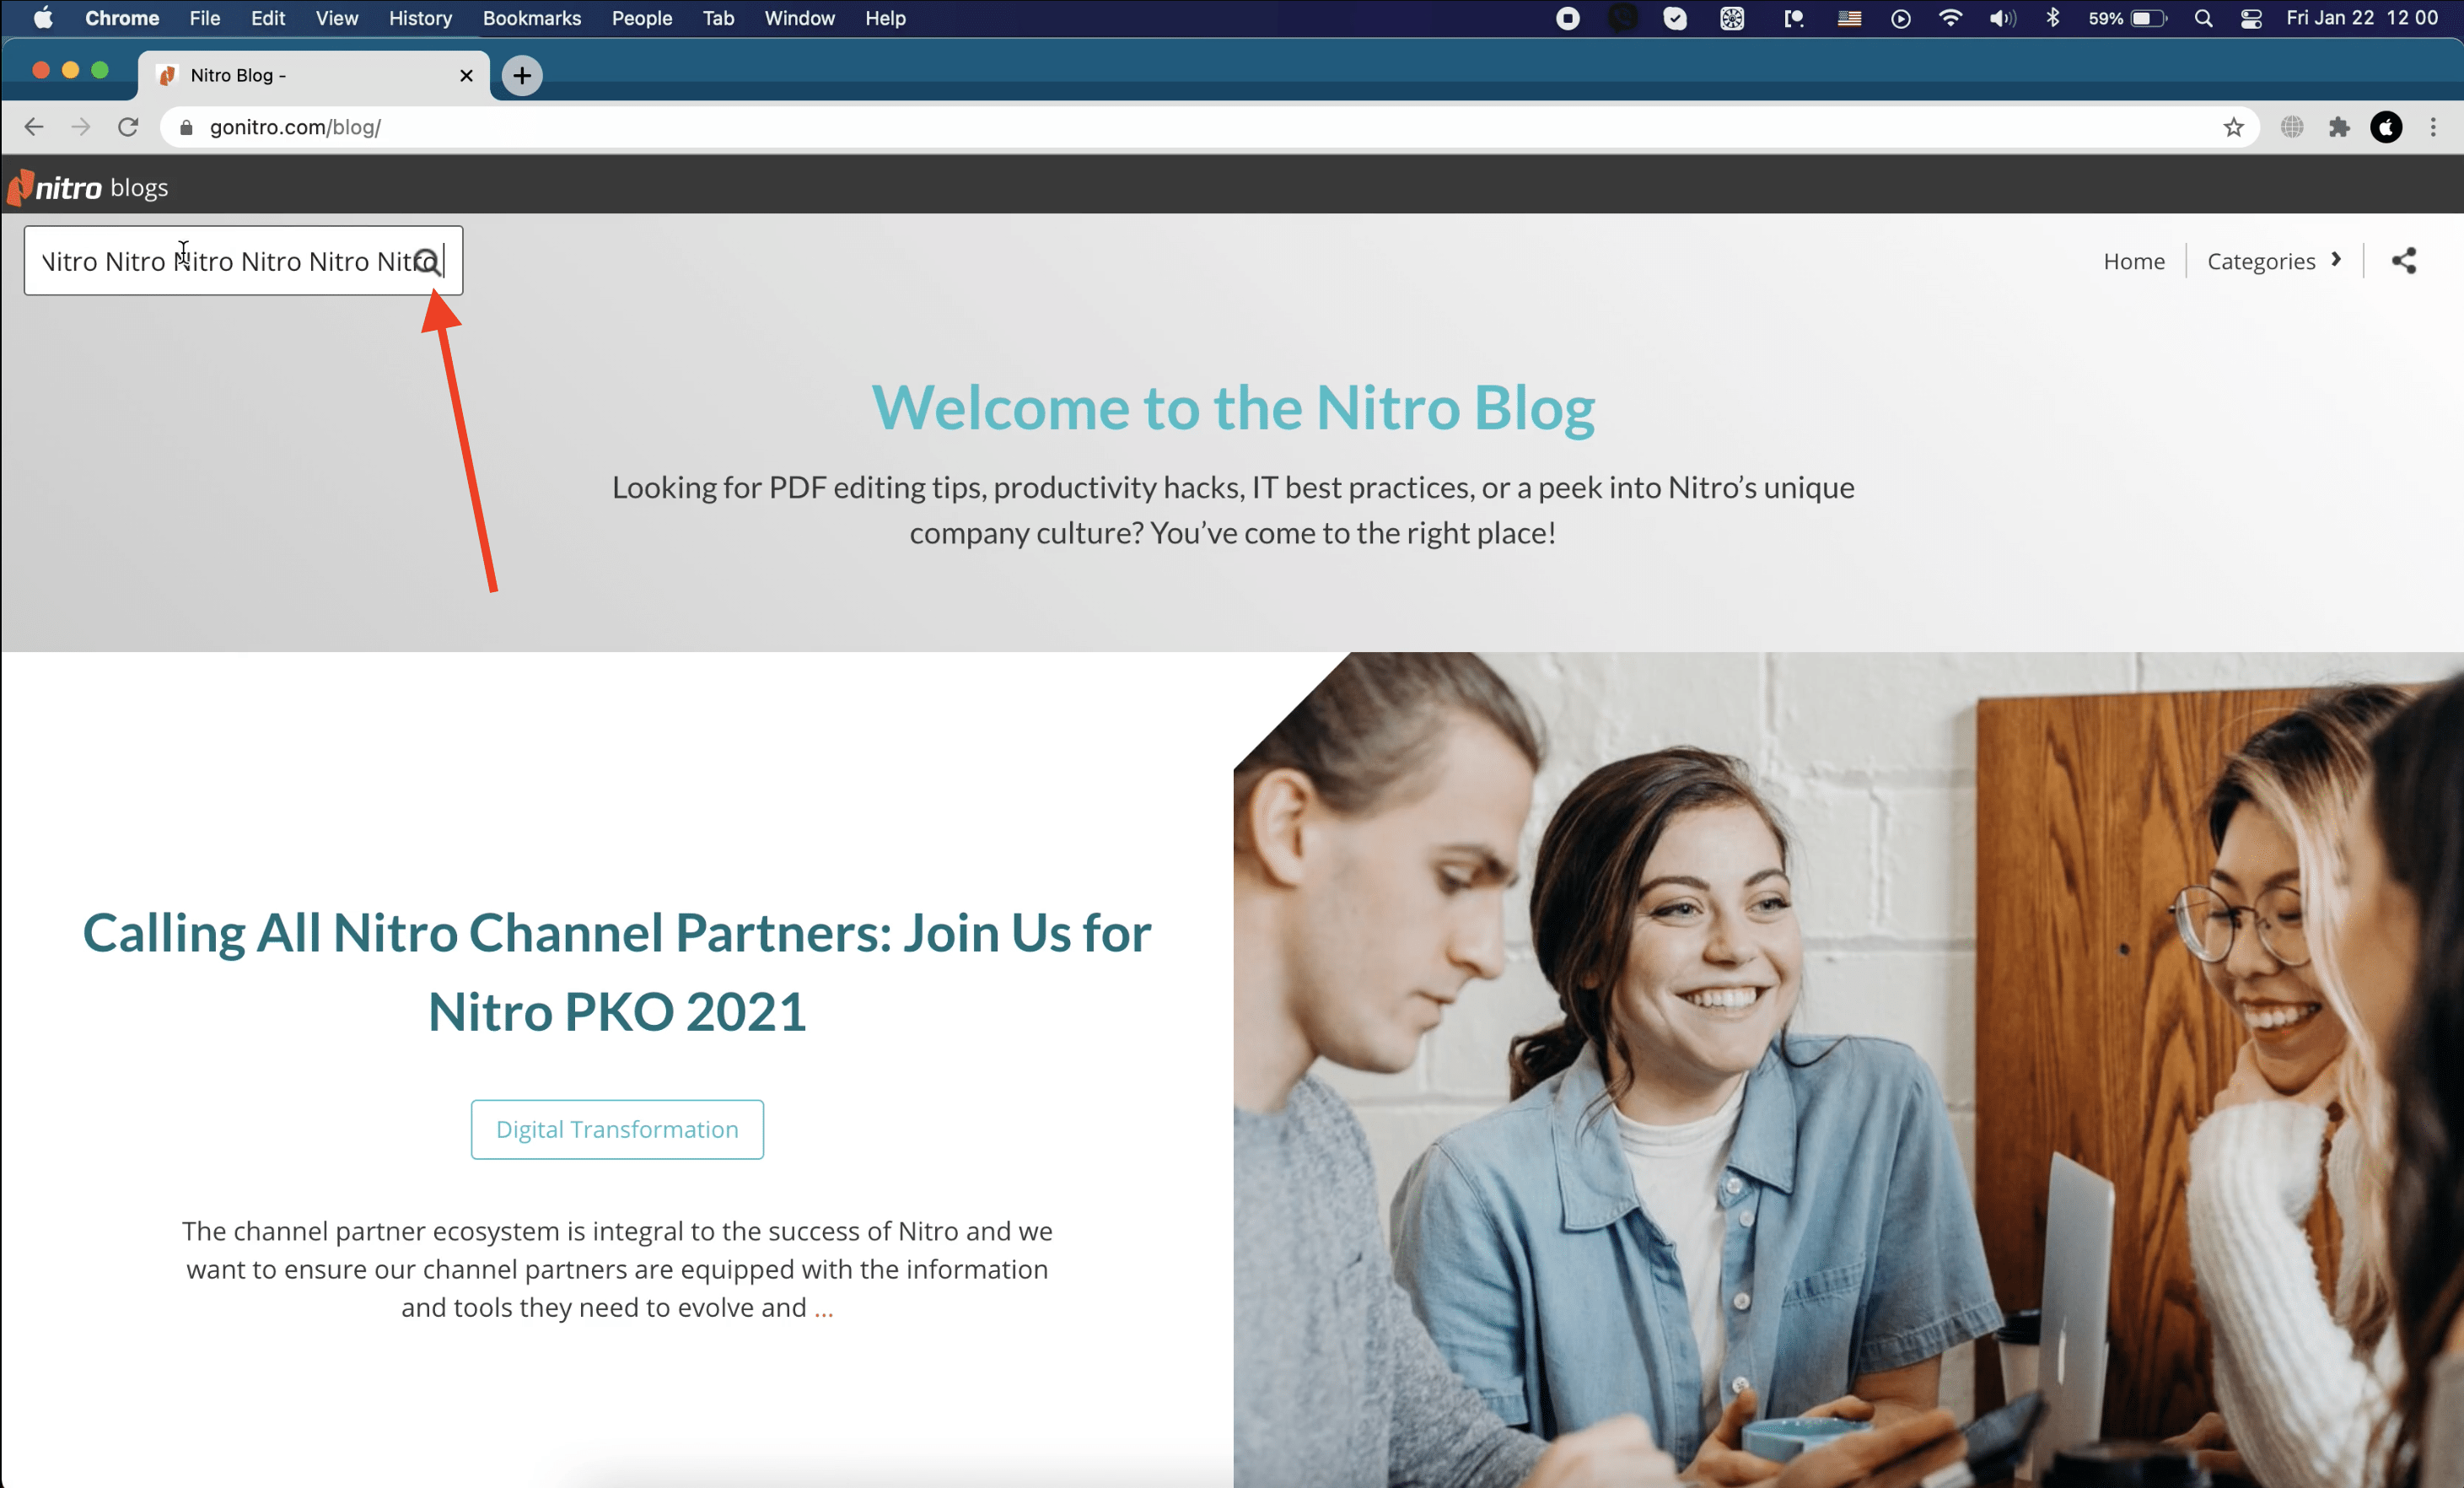Open Chrome three-dot menu
The height and width of the screenshot is (1488, 2464).
tap(2433, 127)
